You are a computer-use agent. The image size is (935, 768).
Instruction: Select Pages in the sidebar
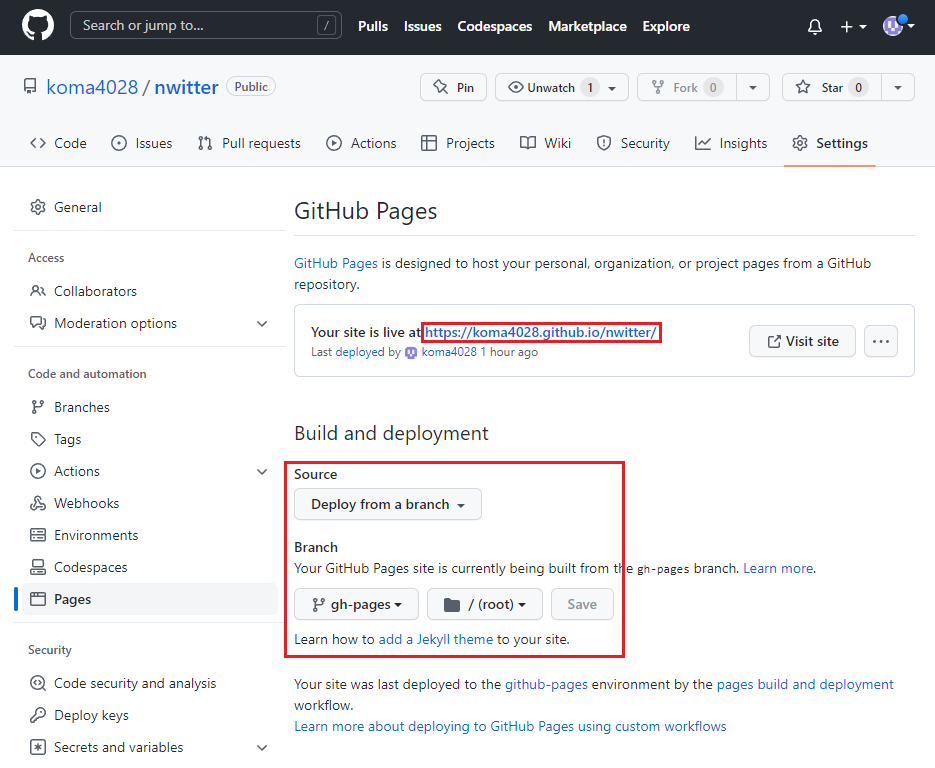150,599
